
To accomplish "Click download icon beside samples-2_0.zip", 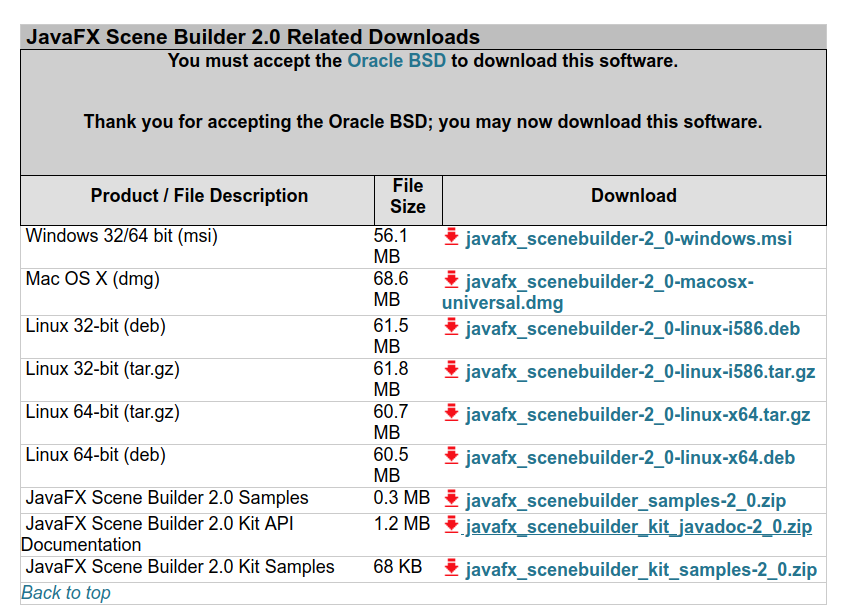I will pyautogui.click(x=452, y=499).
